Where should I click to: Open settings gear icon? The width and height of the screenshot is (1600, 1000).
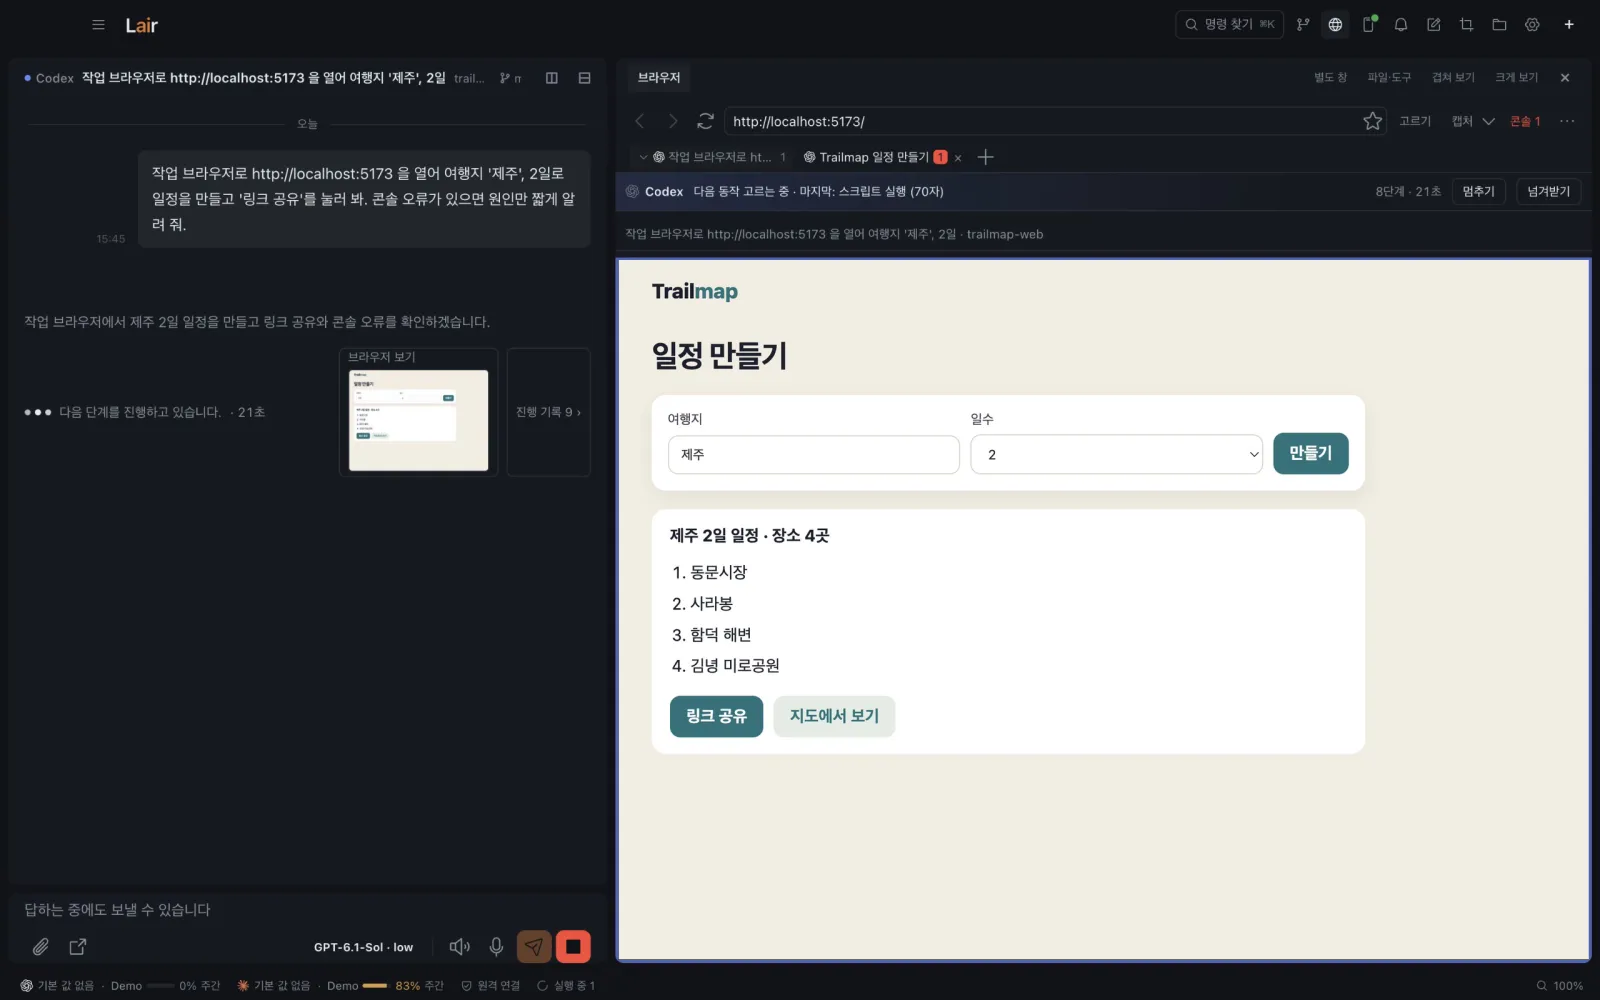point(1532,25)
